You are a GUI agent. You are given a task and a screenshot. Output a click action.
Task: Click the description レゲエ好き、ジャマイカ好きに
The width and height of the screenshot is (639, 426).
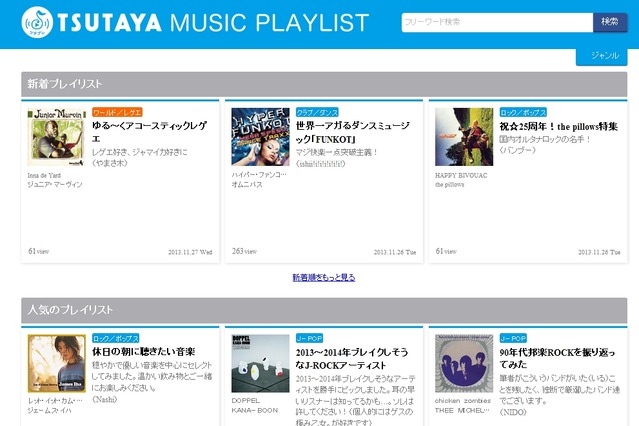tap(140, 152)
